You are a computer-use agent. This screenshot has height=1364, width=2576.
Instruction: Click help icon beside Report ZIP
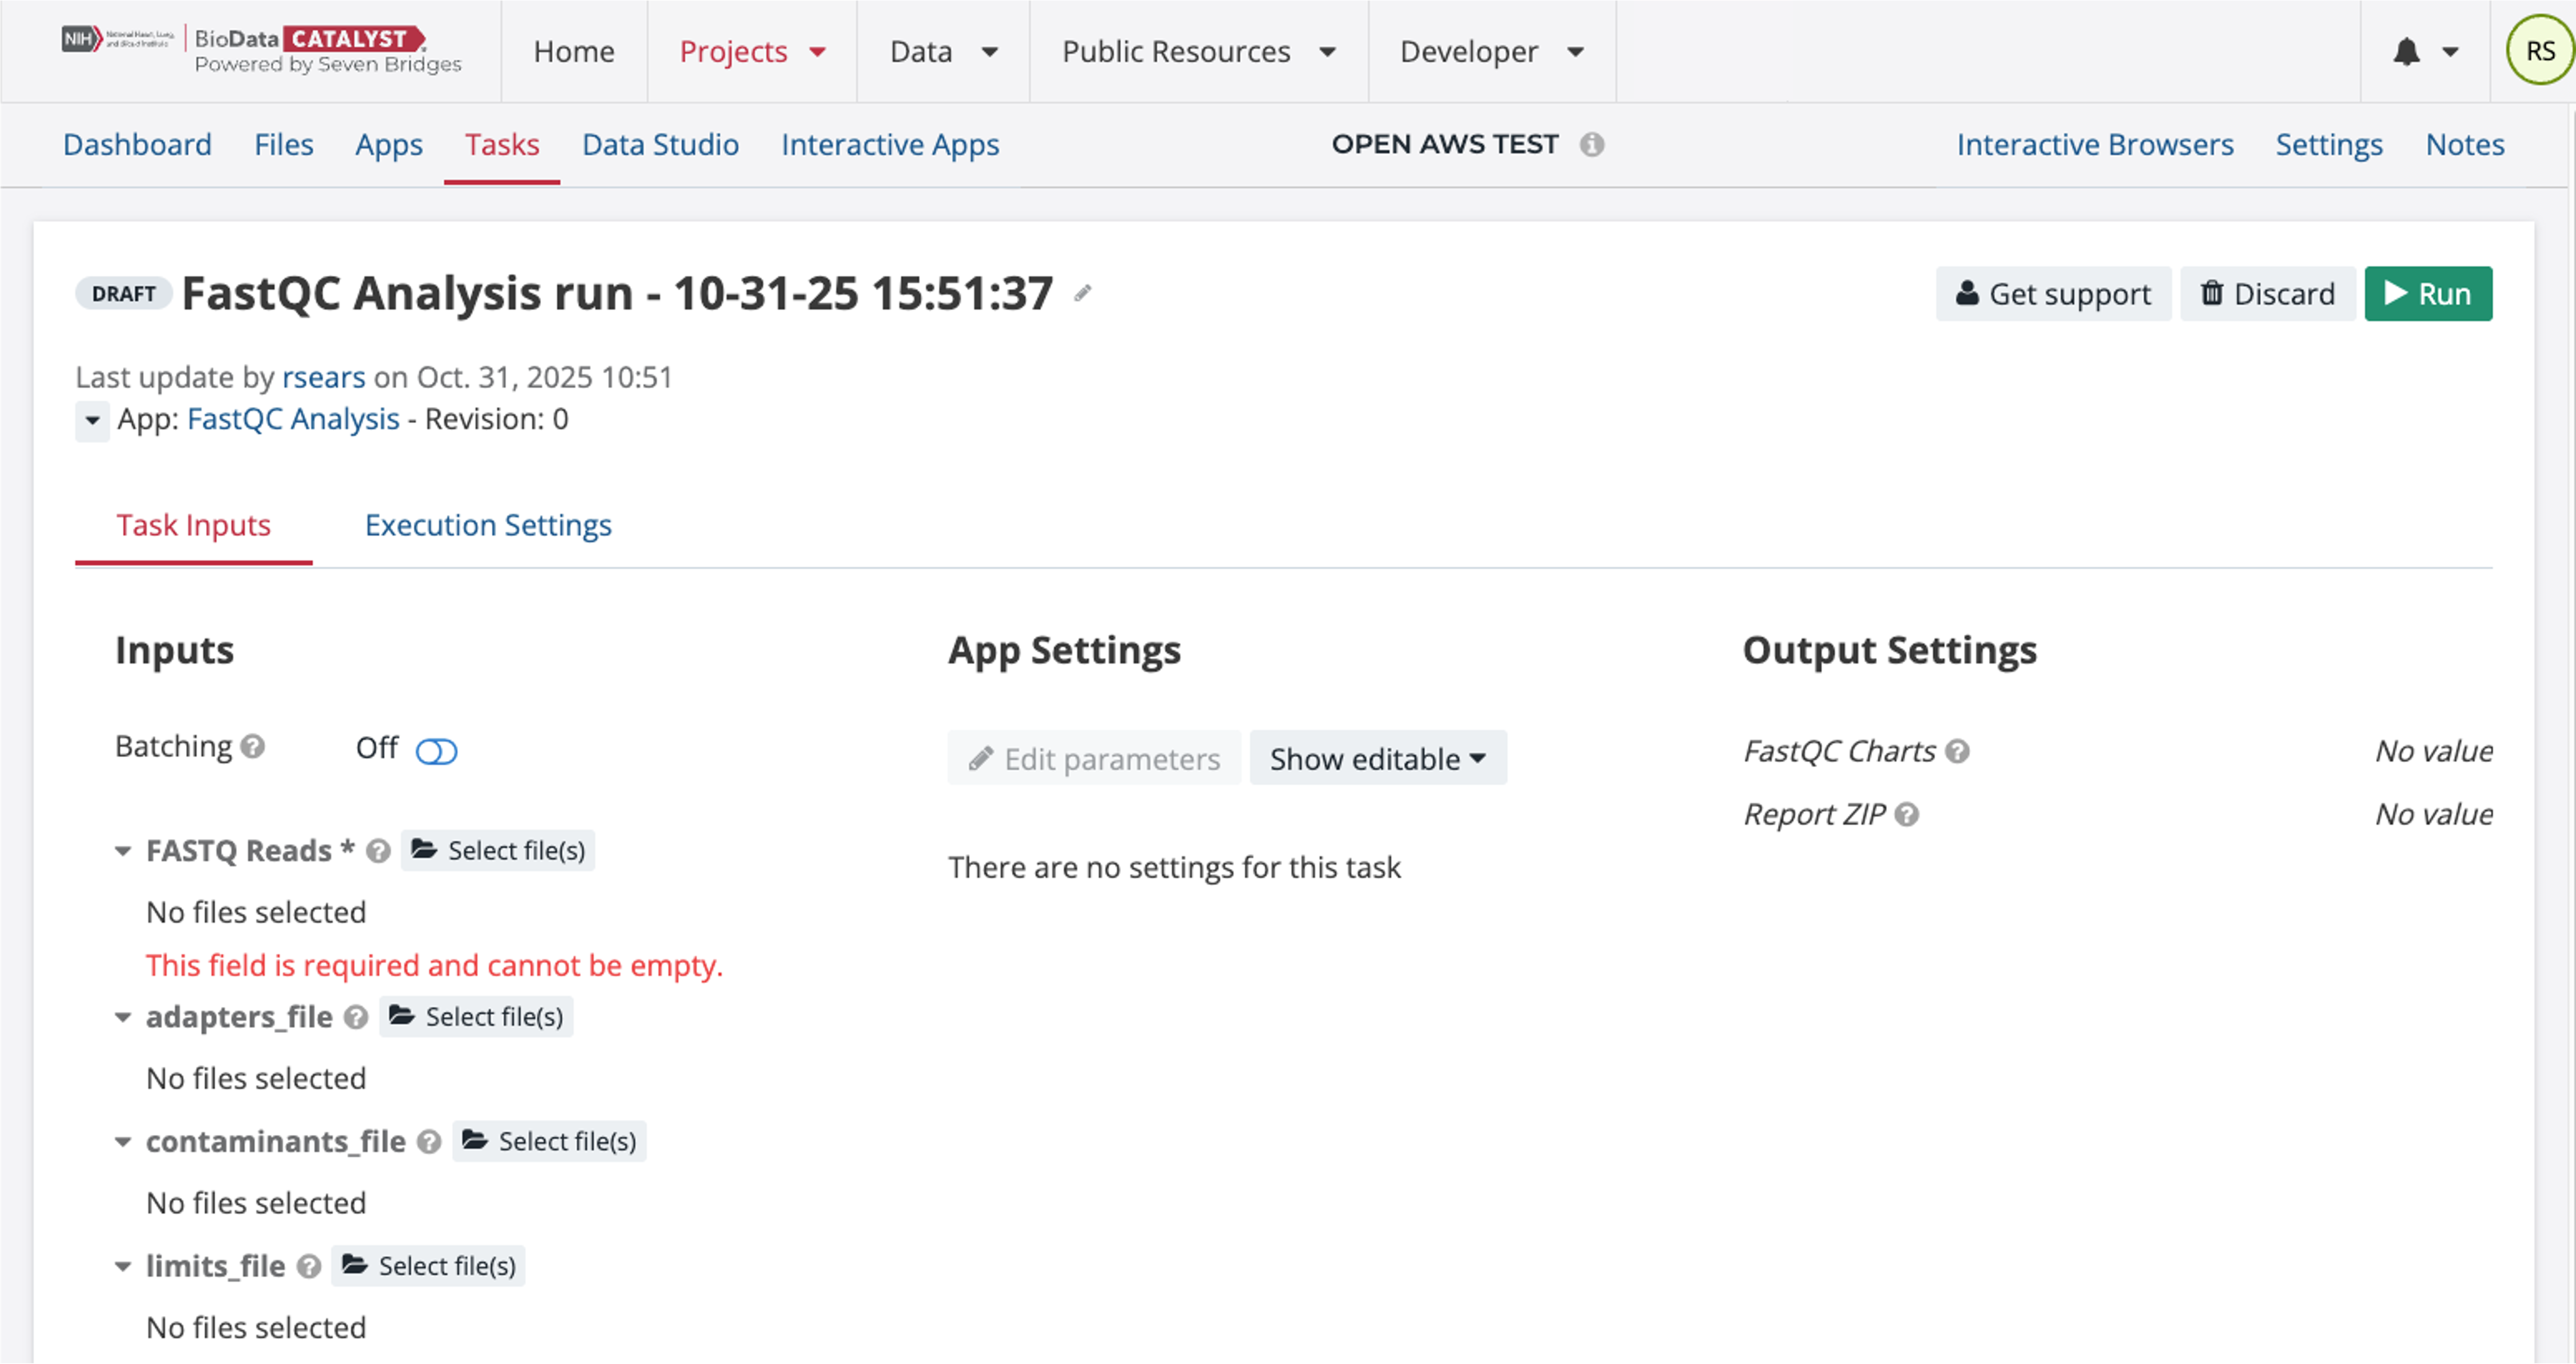click(1907, 815)
